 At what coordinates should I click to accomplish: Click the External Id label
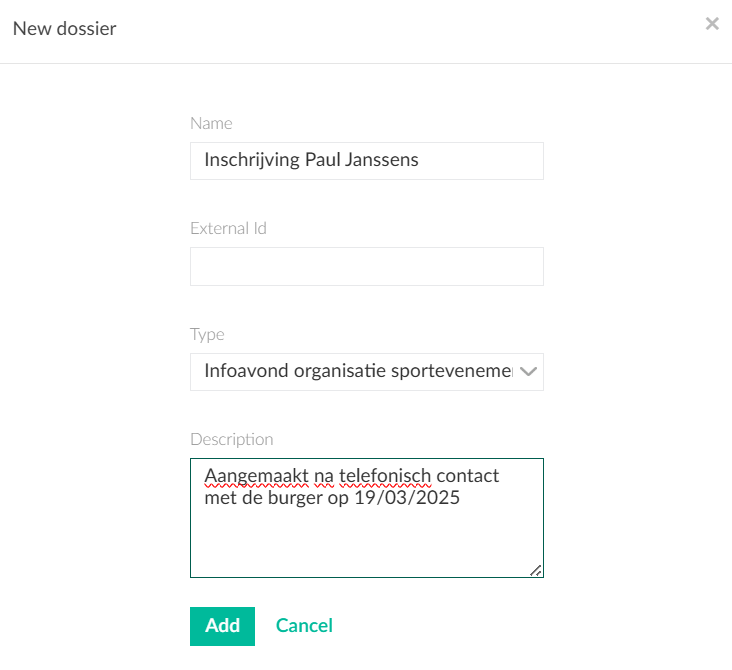228,228
